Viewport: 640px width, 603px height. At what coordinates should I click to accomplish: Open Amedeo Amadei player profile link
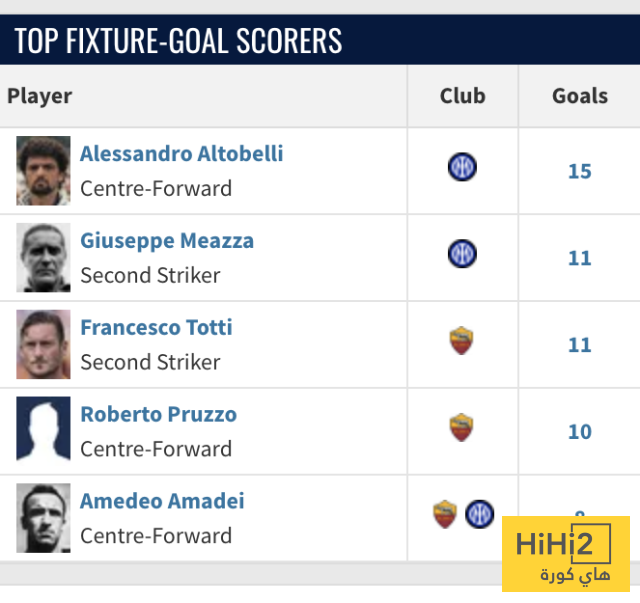coord(162,502)
